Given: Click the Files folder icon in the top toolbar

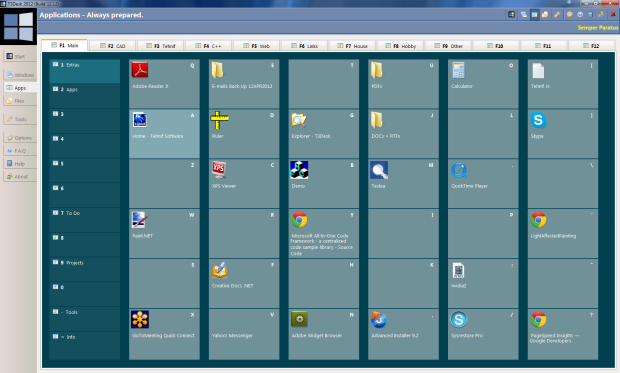Looking at the screenshot, I should pyautogui.click(x=545, y=15).
